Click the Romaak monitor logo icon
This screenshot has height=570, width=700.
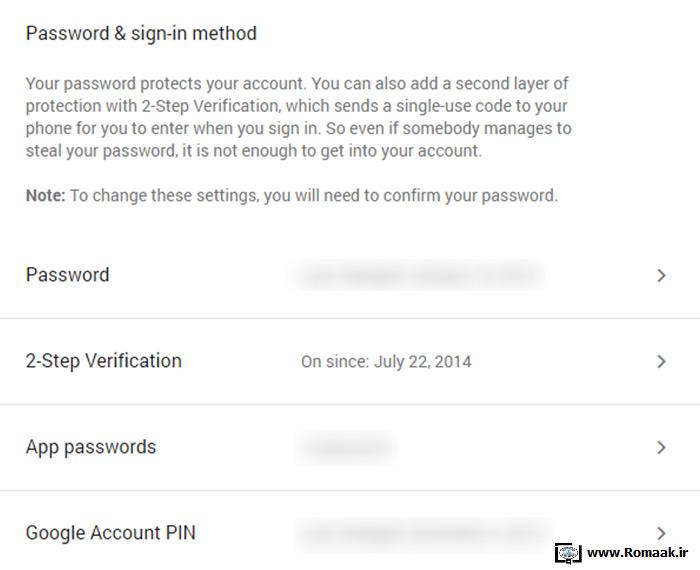(568, 553)
